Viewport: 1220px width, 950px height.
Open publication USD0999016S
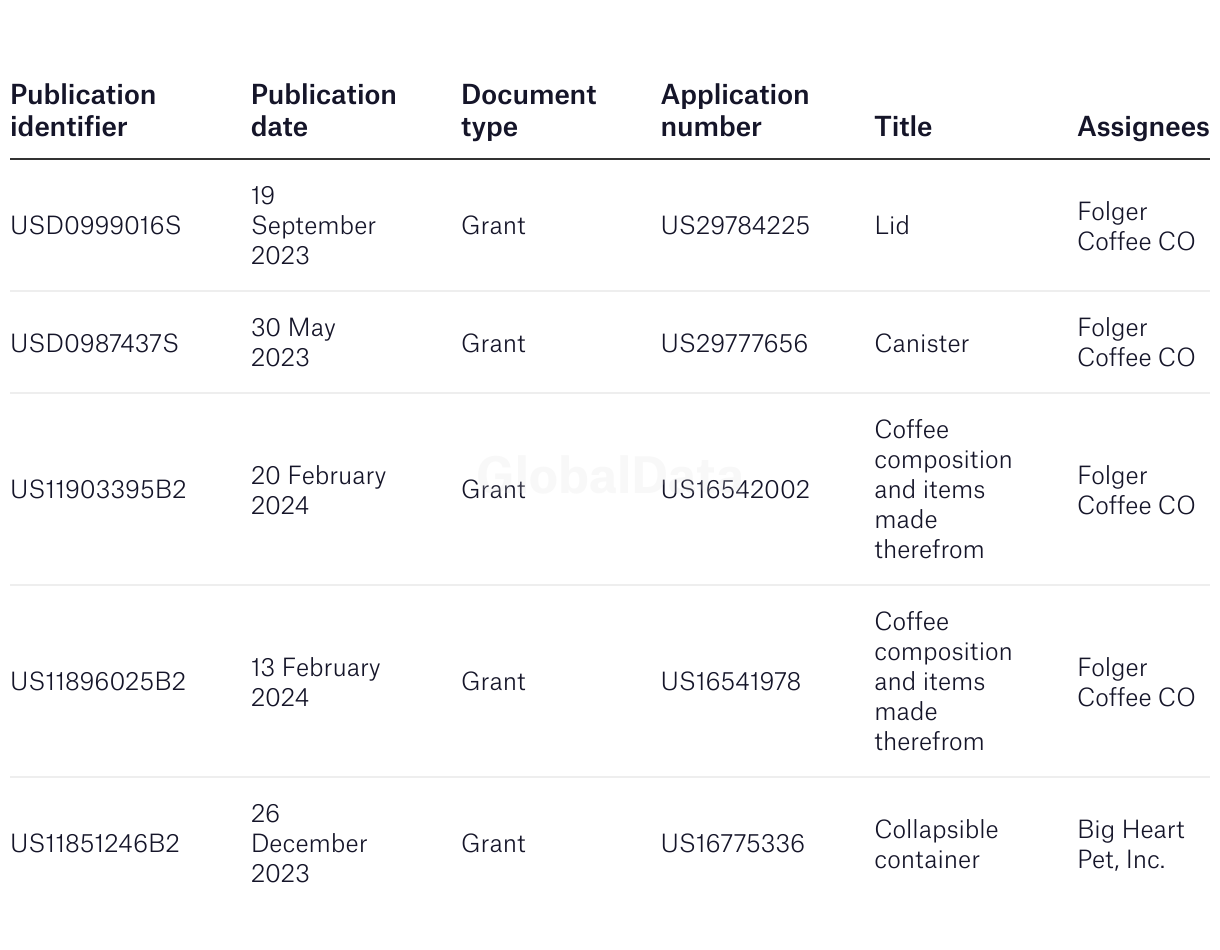(x=95, y=226)
